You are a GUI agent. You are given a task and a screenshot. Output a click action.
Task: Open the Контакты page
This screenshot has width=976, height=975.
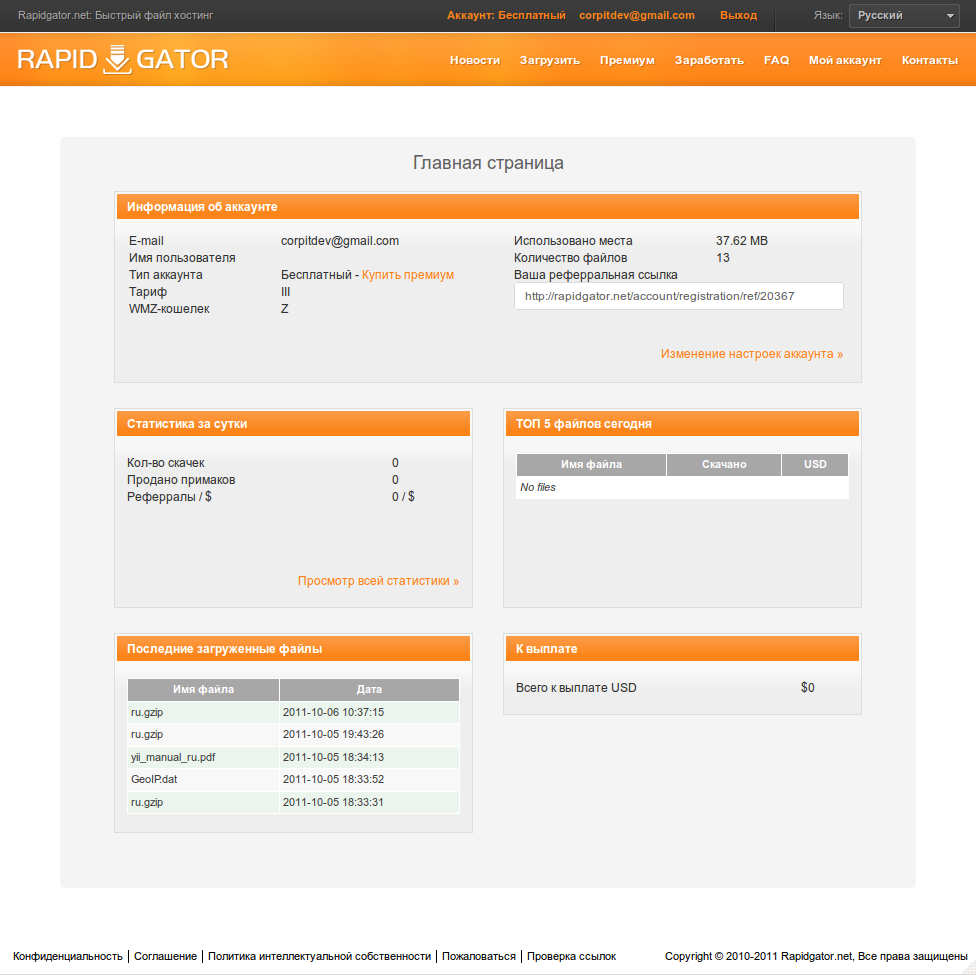(929, 60)
